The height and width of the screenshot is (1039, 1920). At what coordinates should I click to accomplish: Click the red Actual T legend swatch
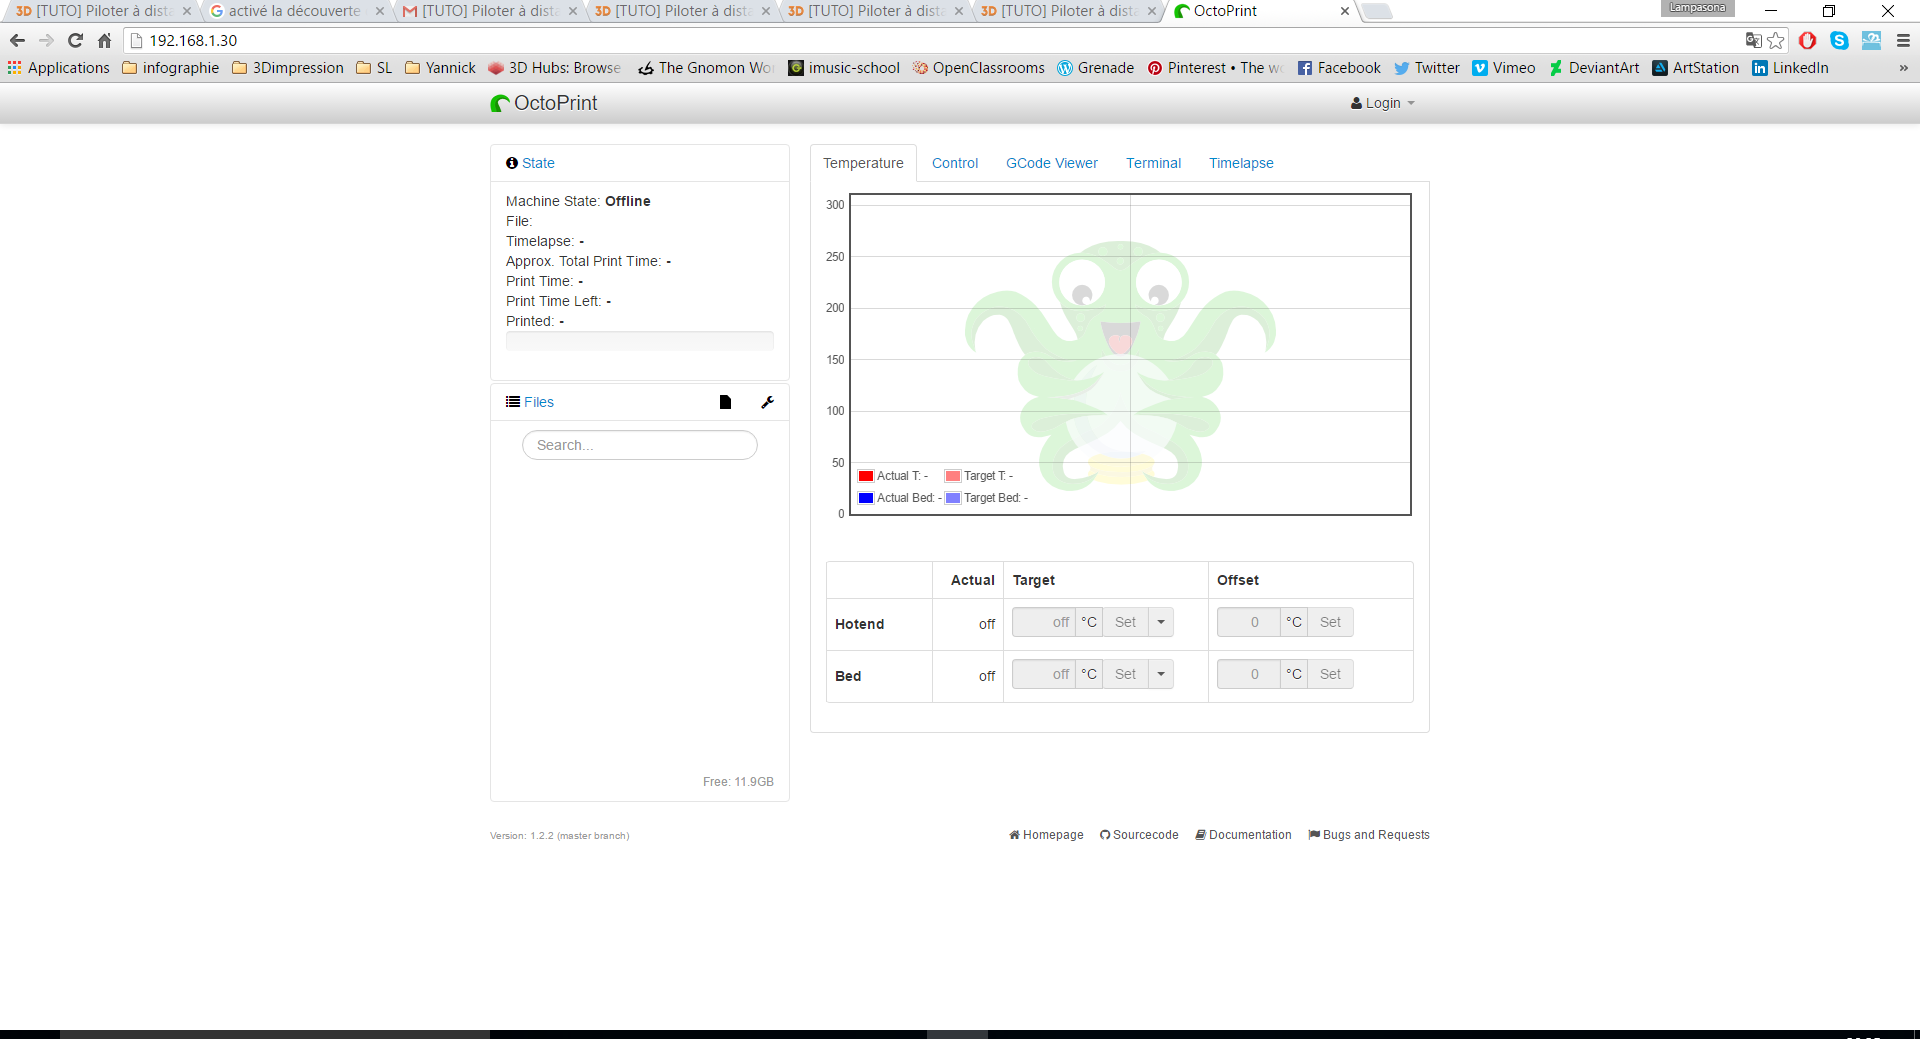(866, 476)
